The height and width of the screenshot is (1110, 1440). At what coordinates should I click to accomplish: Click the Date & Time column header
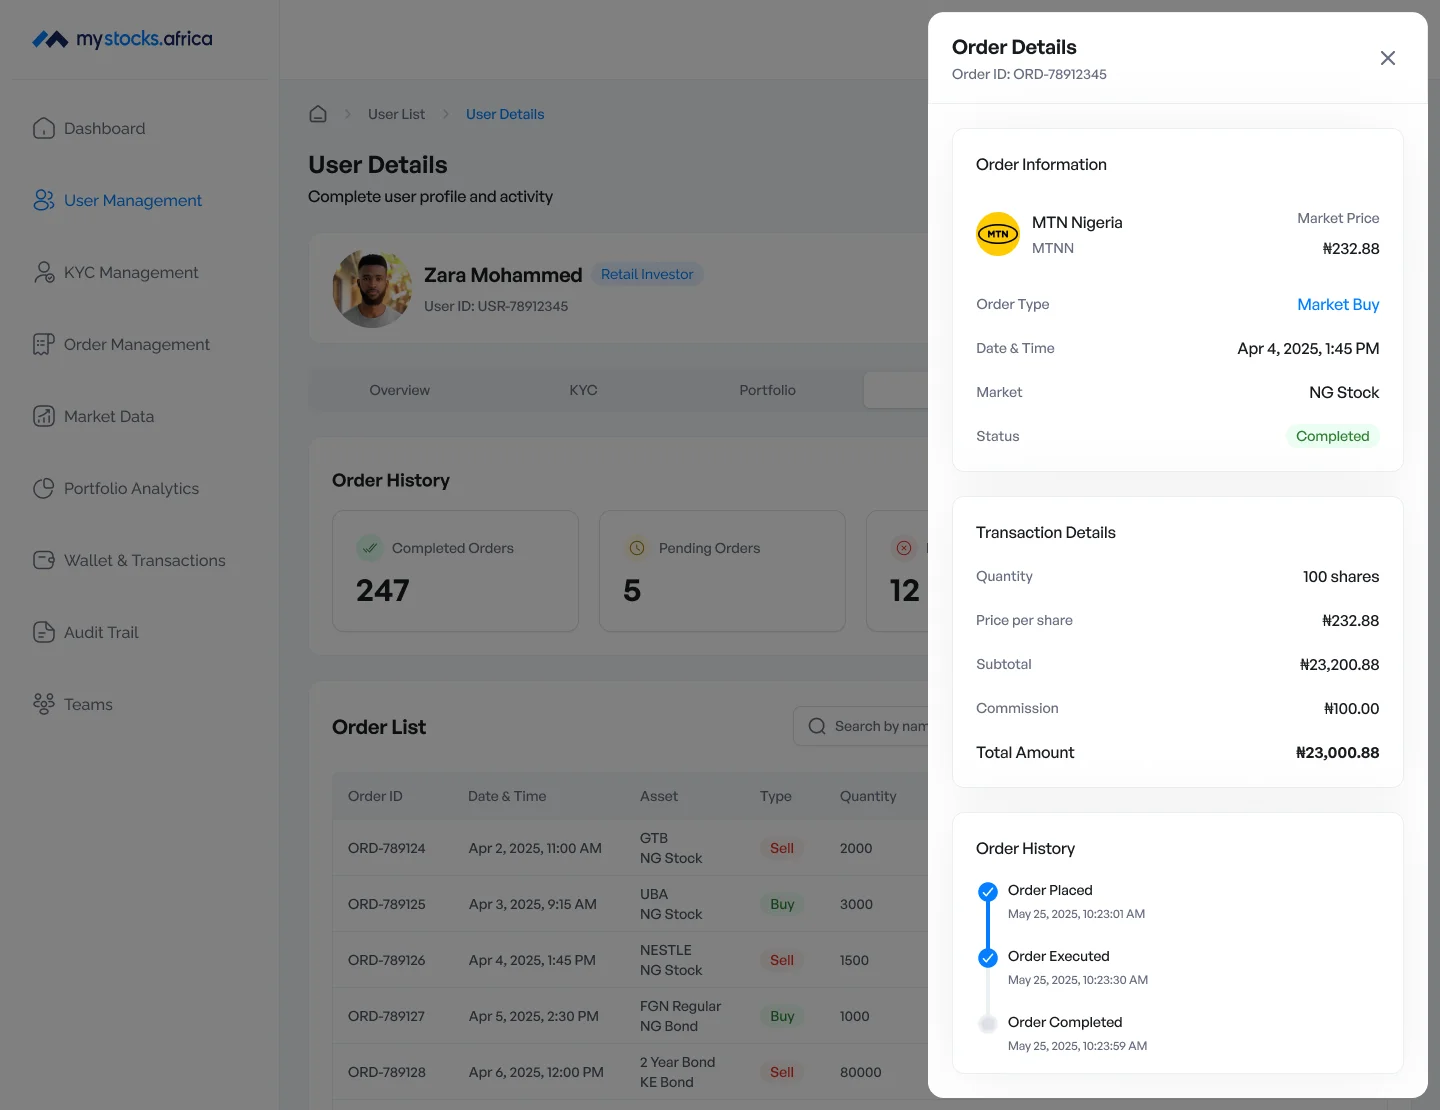click(x=507, y=796)
